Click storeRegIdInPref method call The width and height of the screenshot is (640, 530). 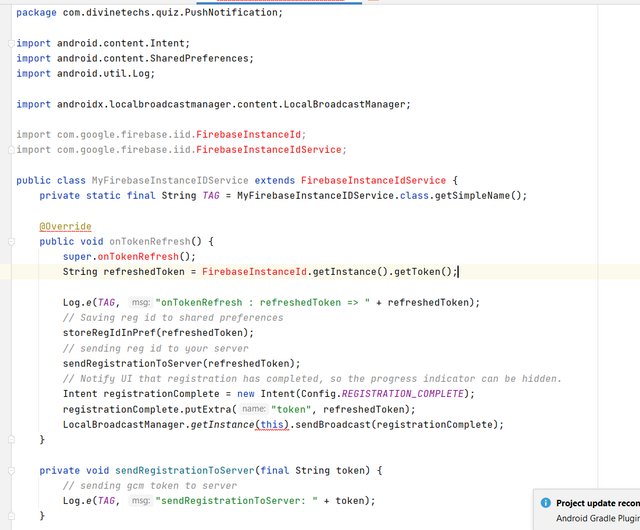(109, 333)
